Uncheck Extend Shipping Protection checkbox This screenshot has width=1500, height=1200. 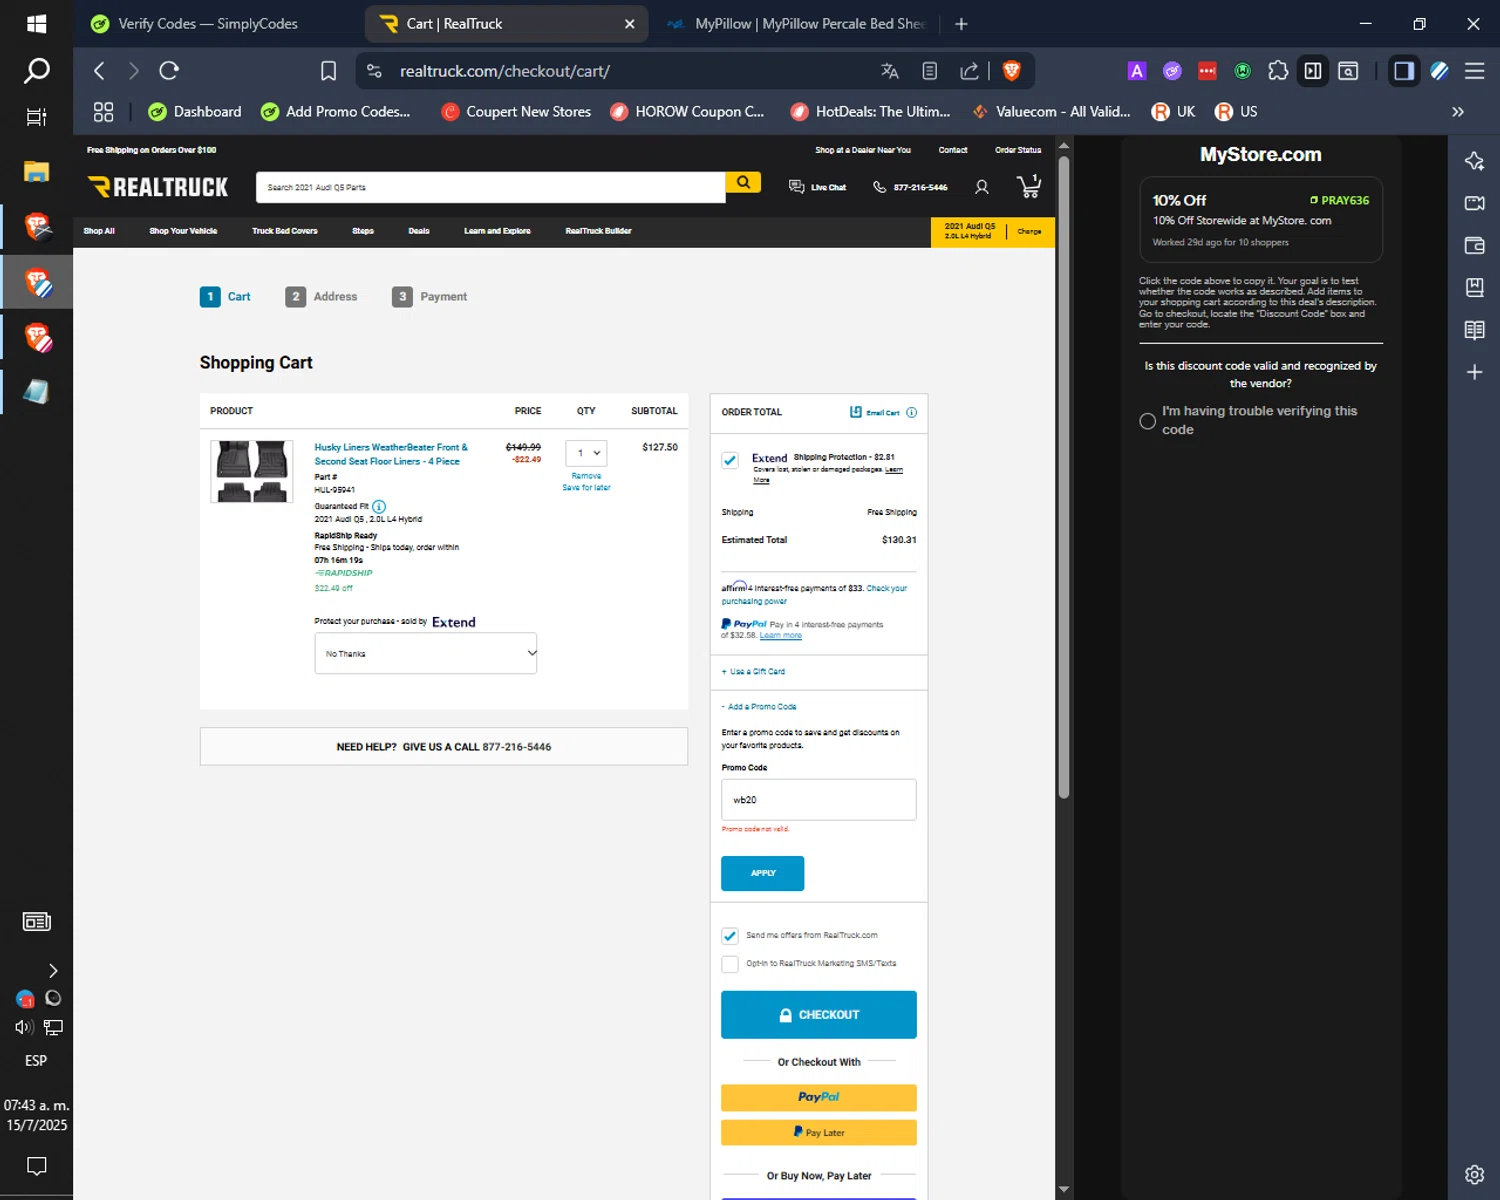point(730,460)
